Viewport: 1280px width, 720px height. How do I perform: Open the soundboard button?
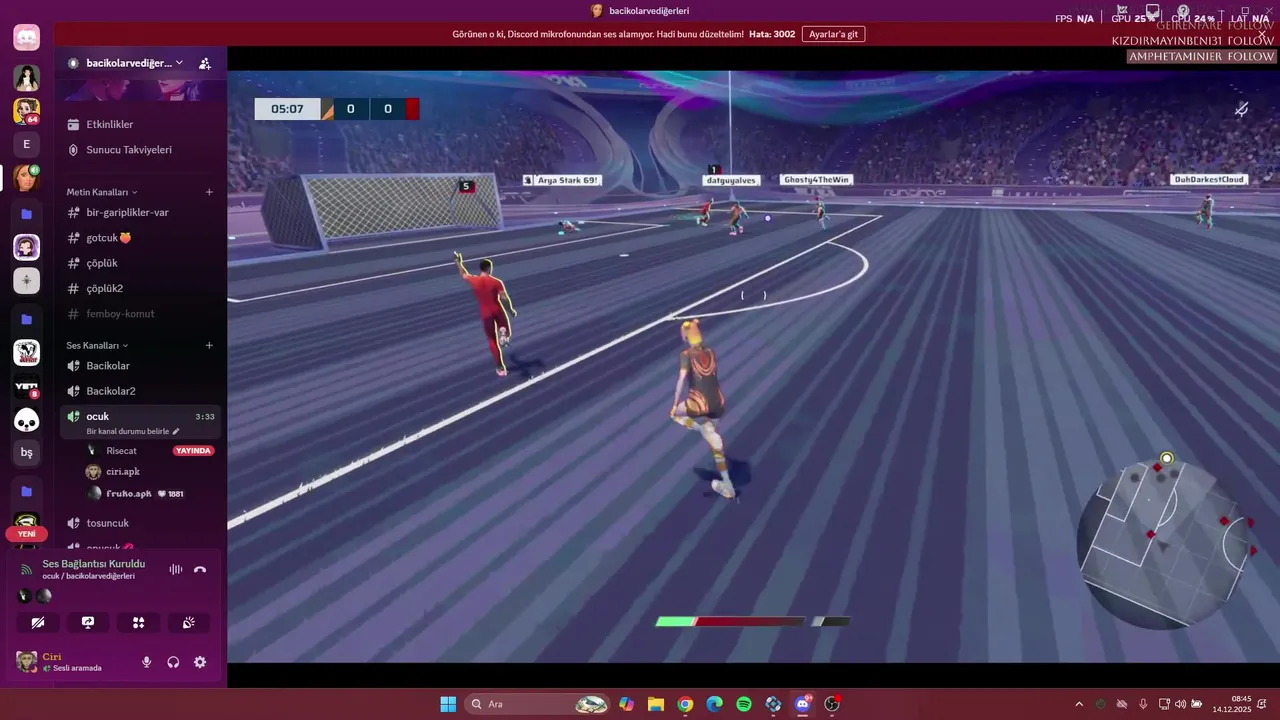coord(188,623)
